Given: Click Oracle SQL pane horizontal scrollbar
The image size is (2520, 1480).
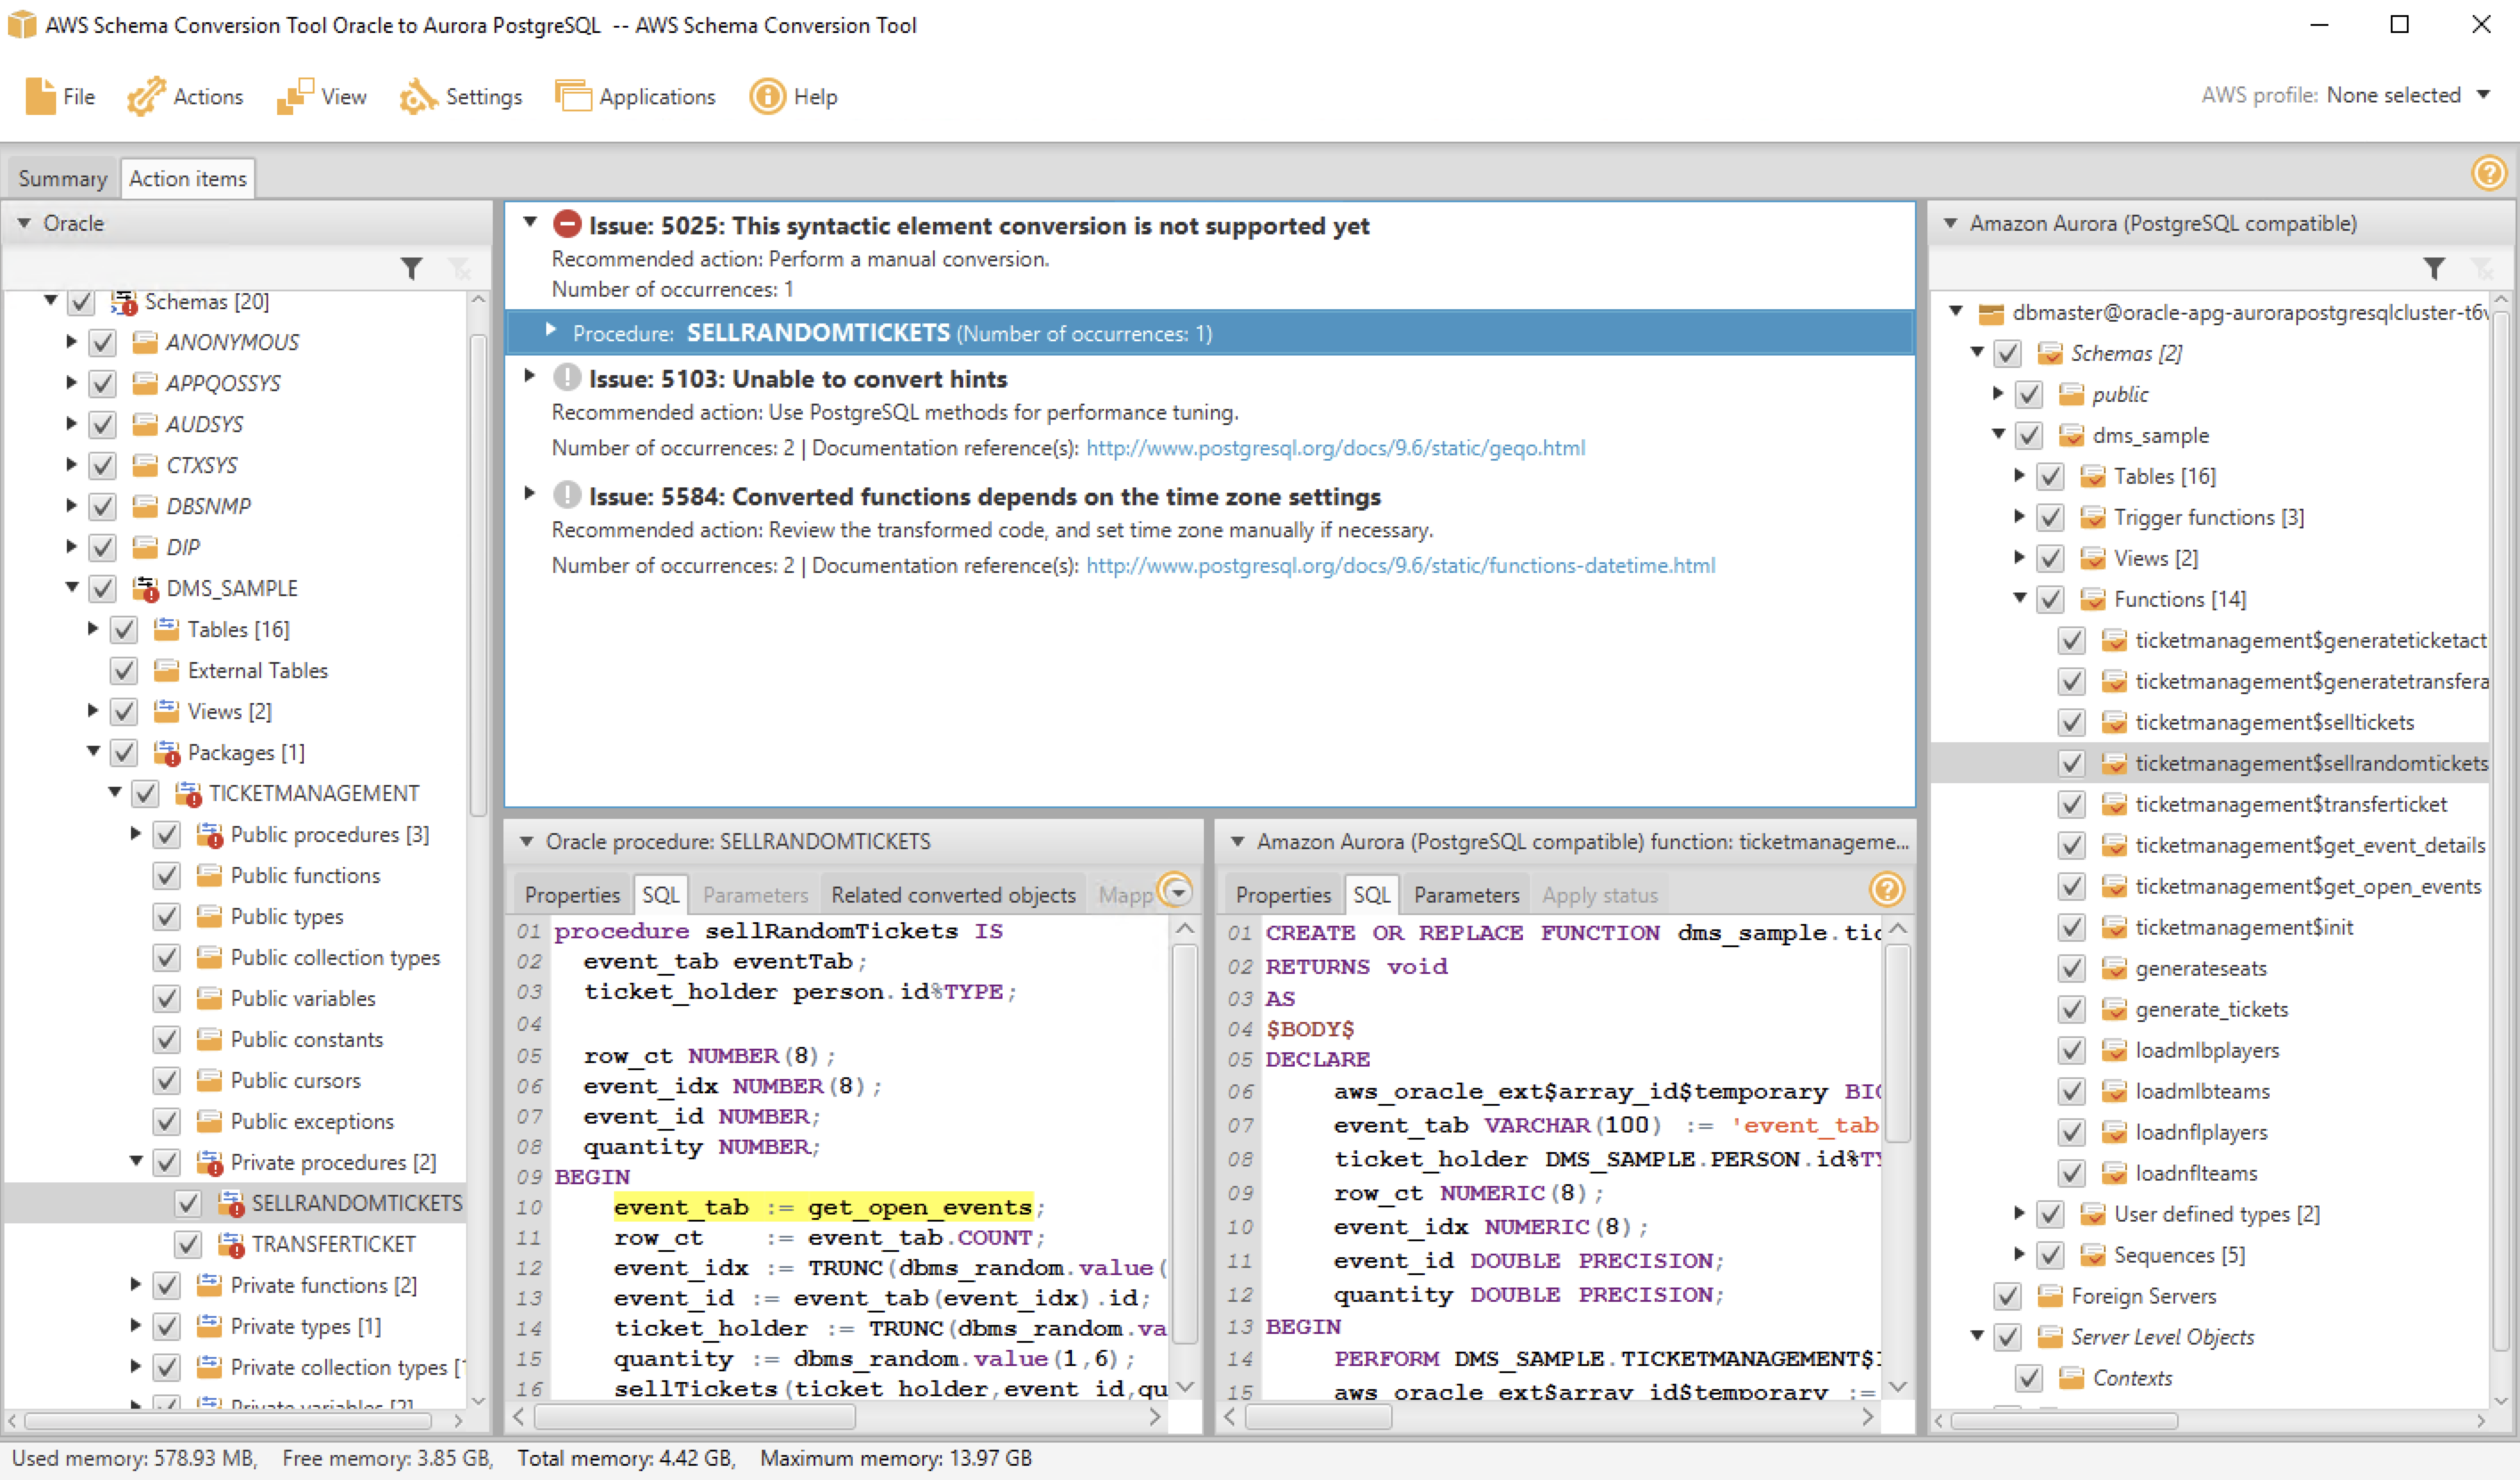Looking at the screenshot, I should pos(694,1417).
